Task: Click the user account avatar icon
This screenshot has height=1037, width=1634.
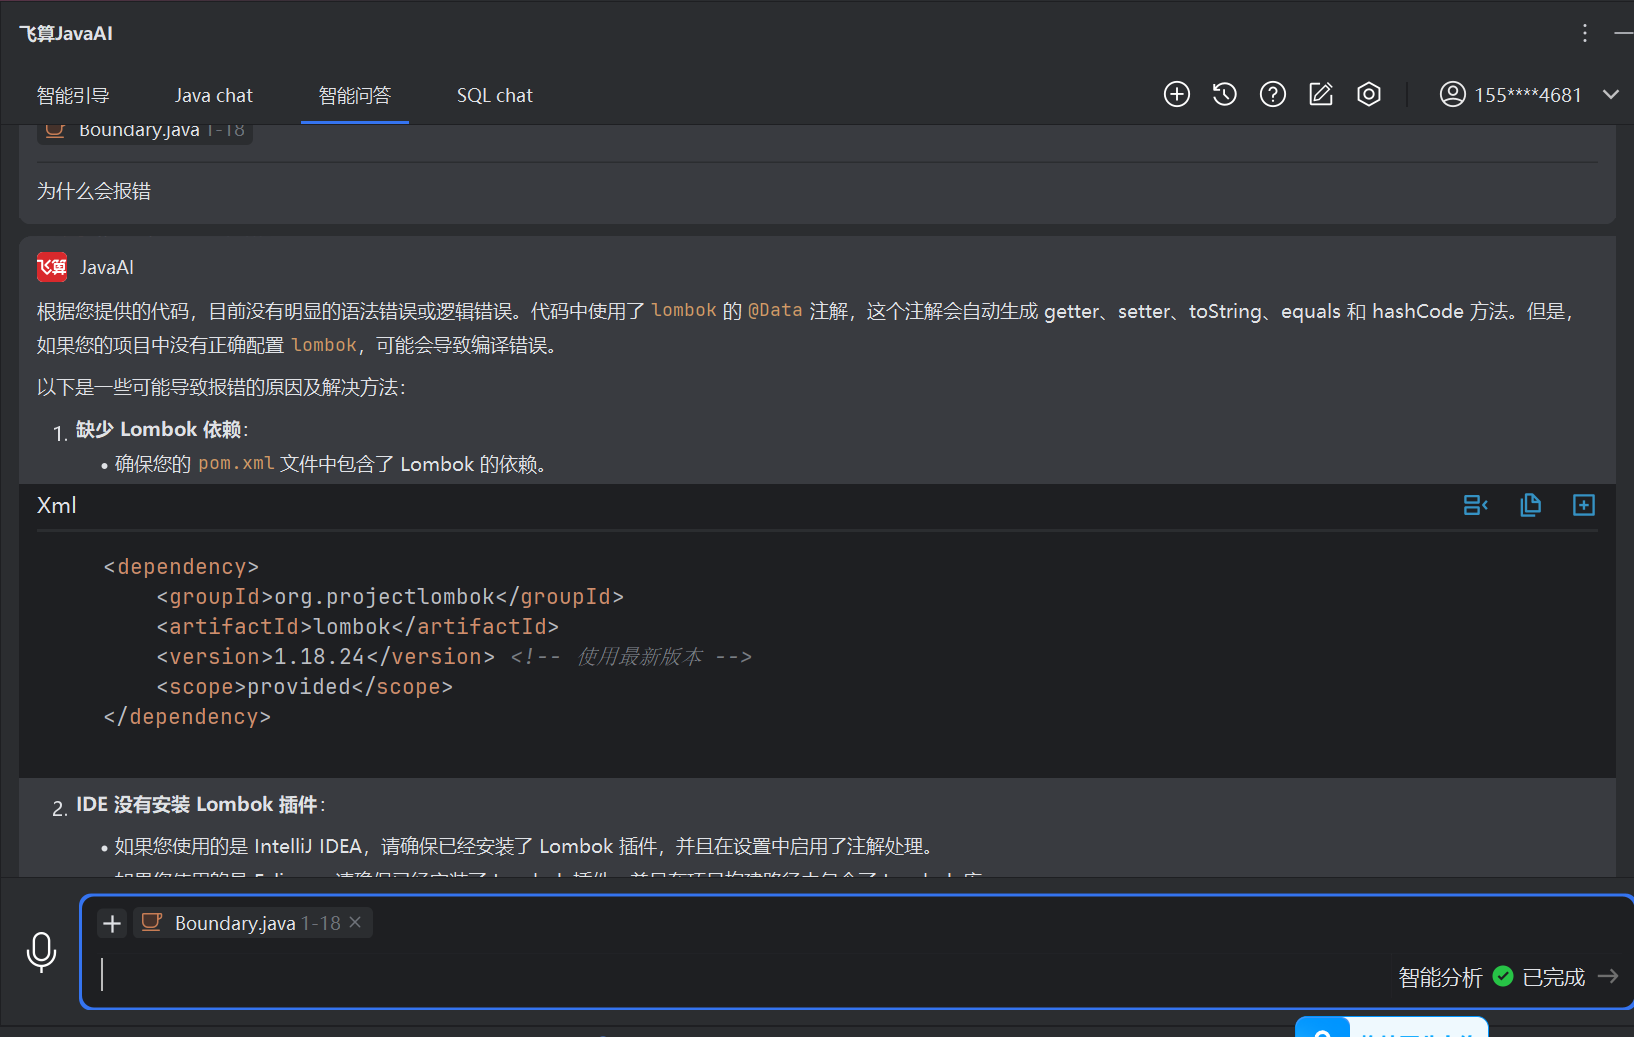Action: [x=1452, y=94]
